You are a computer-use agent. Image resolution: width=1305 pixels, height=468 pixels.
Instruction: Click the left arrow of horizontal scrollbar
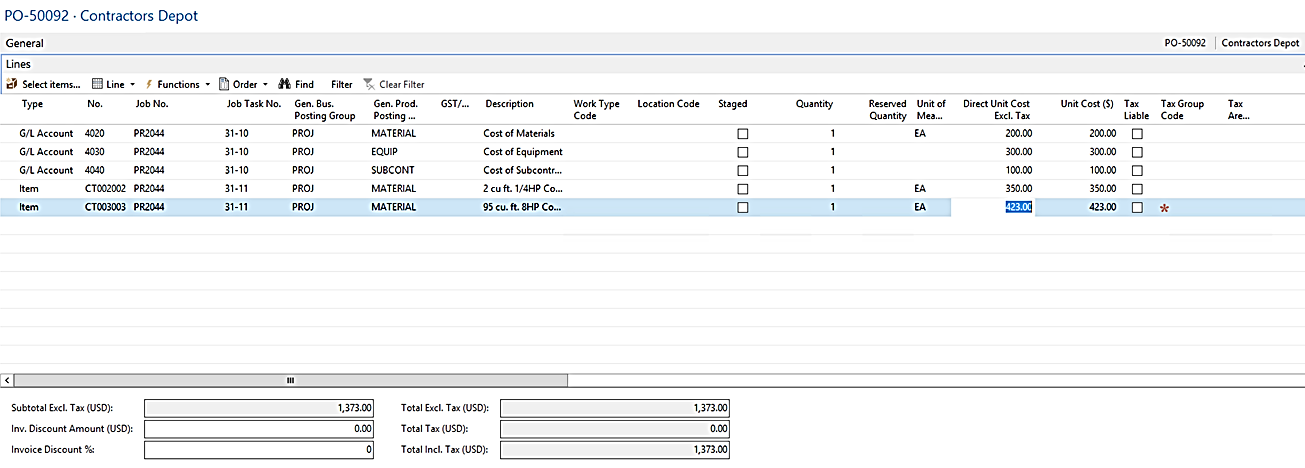tap(8, 380)
